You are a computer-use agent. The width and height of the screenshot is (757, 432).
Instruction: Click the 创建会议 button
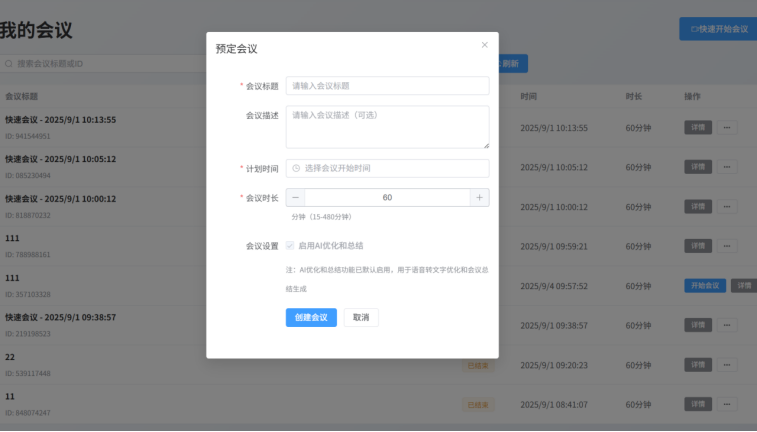pos(311,318)
